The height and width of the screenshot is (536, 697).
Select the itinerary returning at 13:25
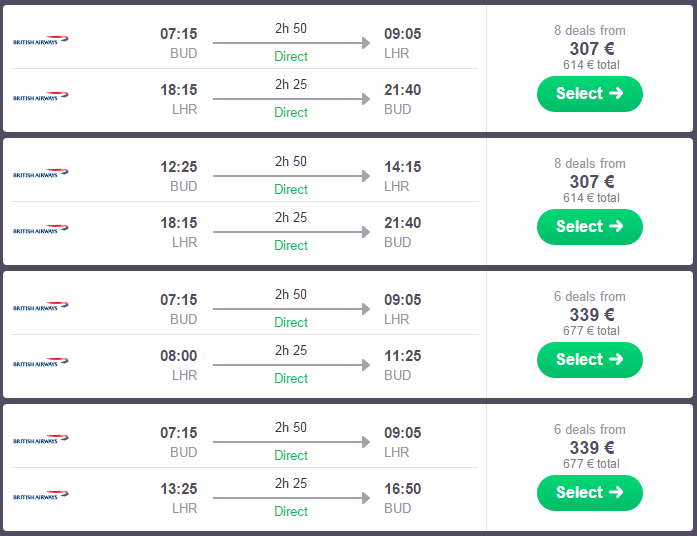(589, 493)
